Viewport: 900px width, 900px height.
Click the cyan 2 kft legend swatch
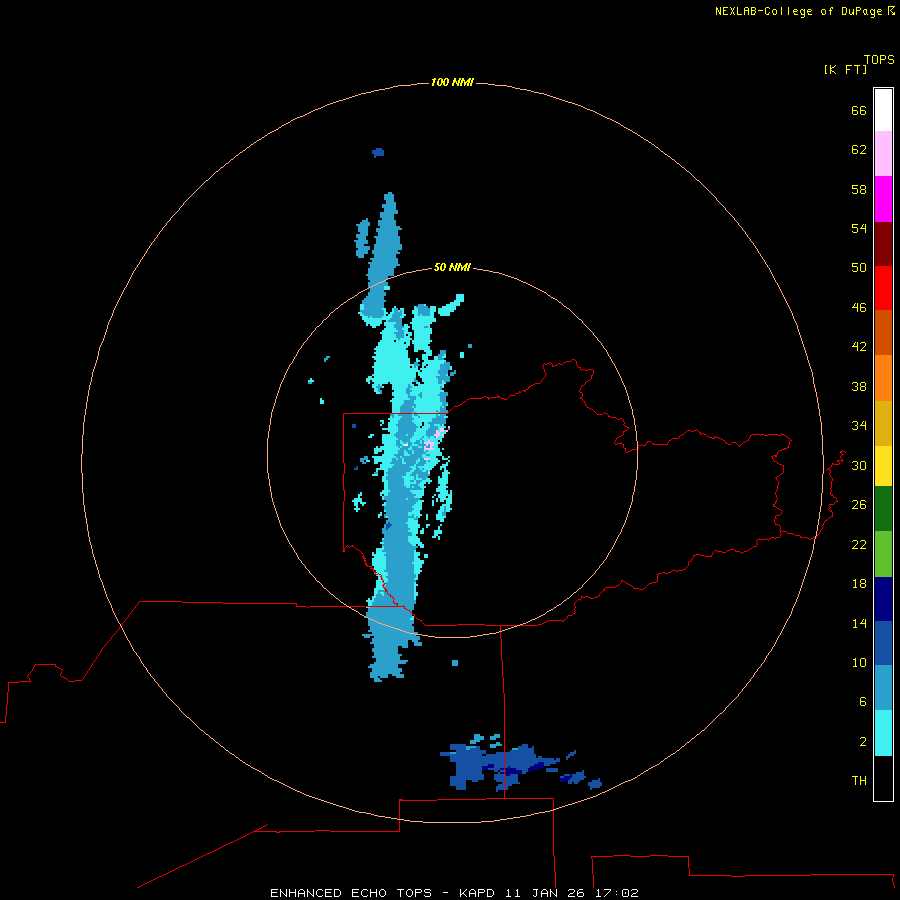click(883, 733)
